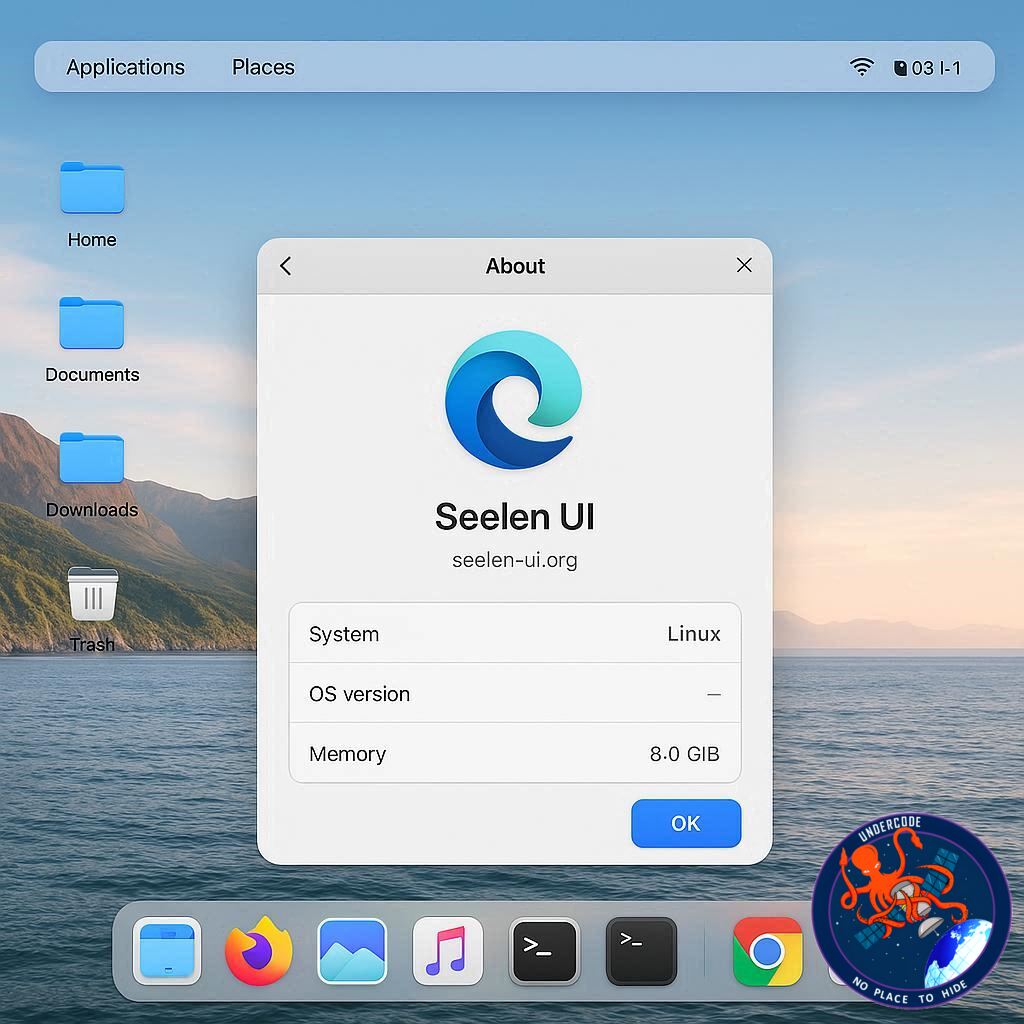
Task: Launch the file manager from dock
Action: click(167, 951)
